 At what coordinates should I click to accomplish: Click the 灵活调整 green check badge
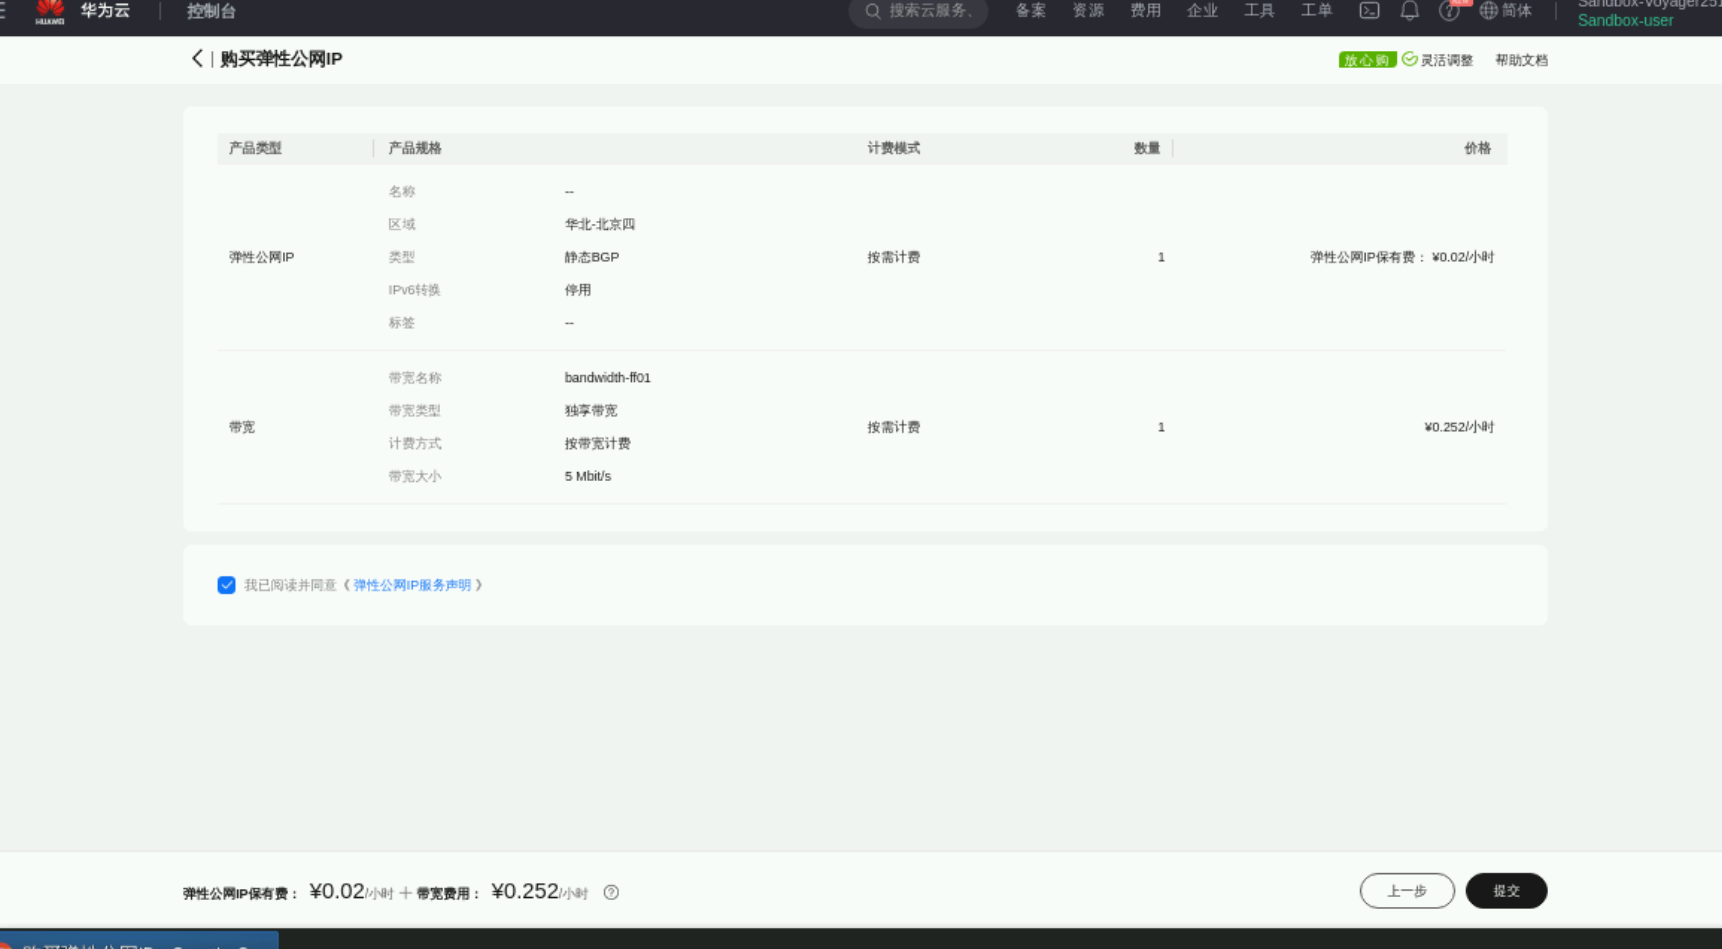click(x=1438, y=60)
